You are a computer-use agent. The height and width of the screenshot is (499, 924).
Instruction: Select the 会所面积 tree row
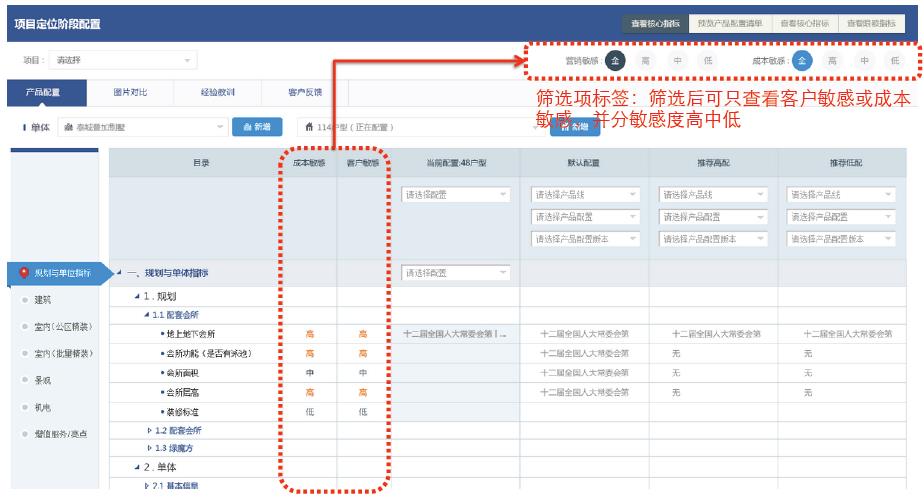point(184,374)
